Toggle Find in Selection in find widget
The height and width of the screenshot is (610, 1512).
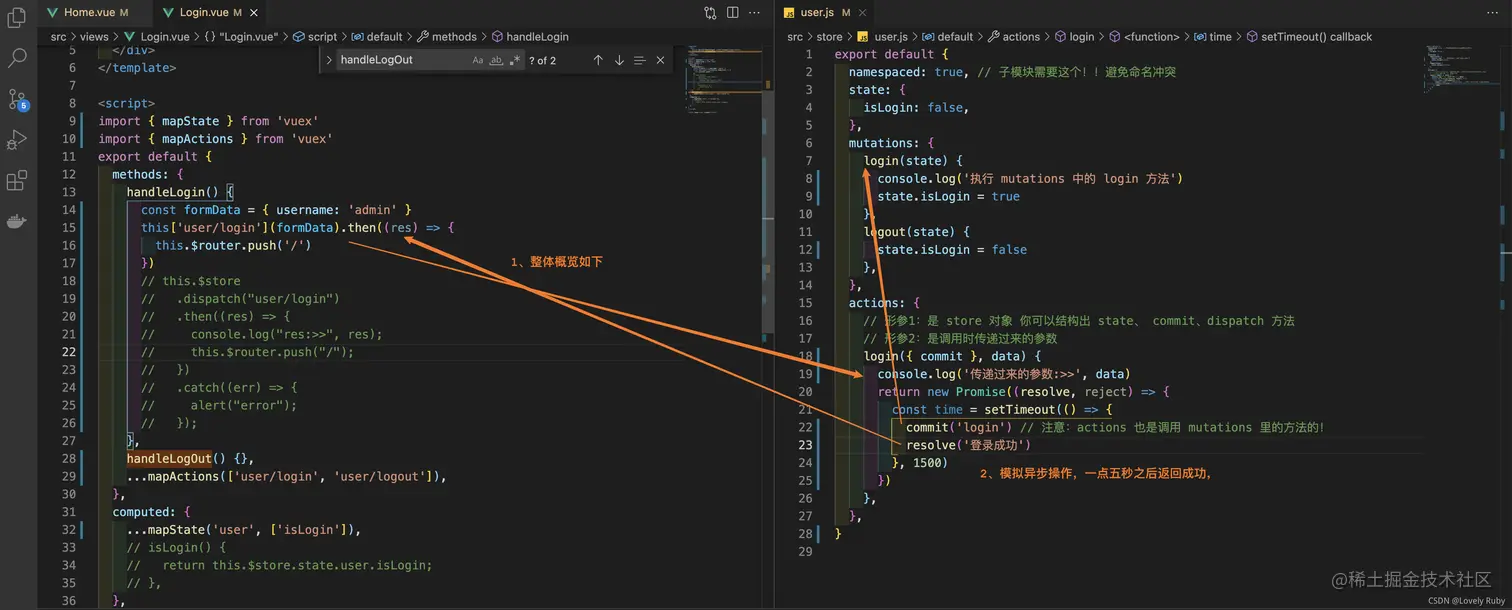pyautogui.click(x=640, y=60)
